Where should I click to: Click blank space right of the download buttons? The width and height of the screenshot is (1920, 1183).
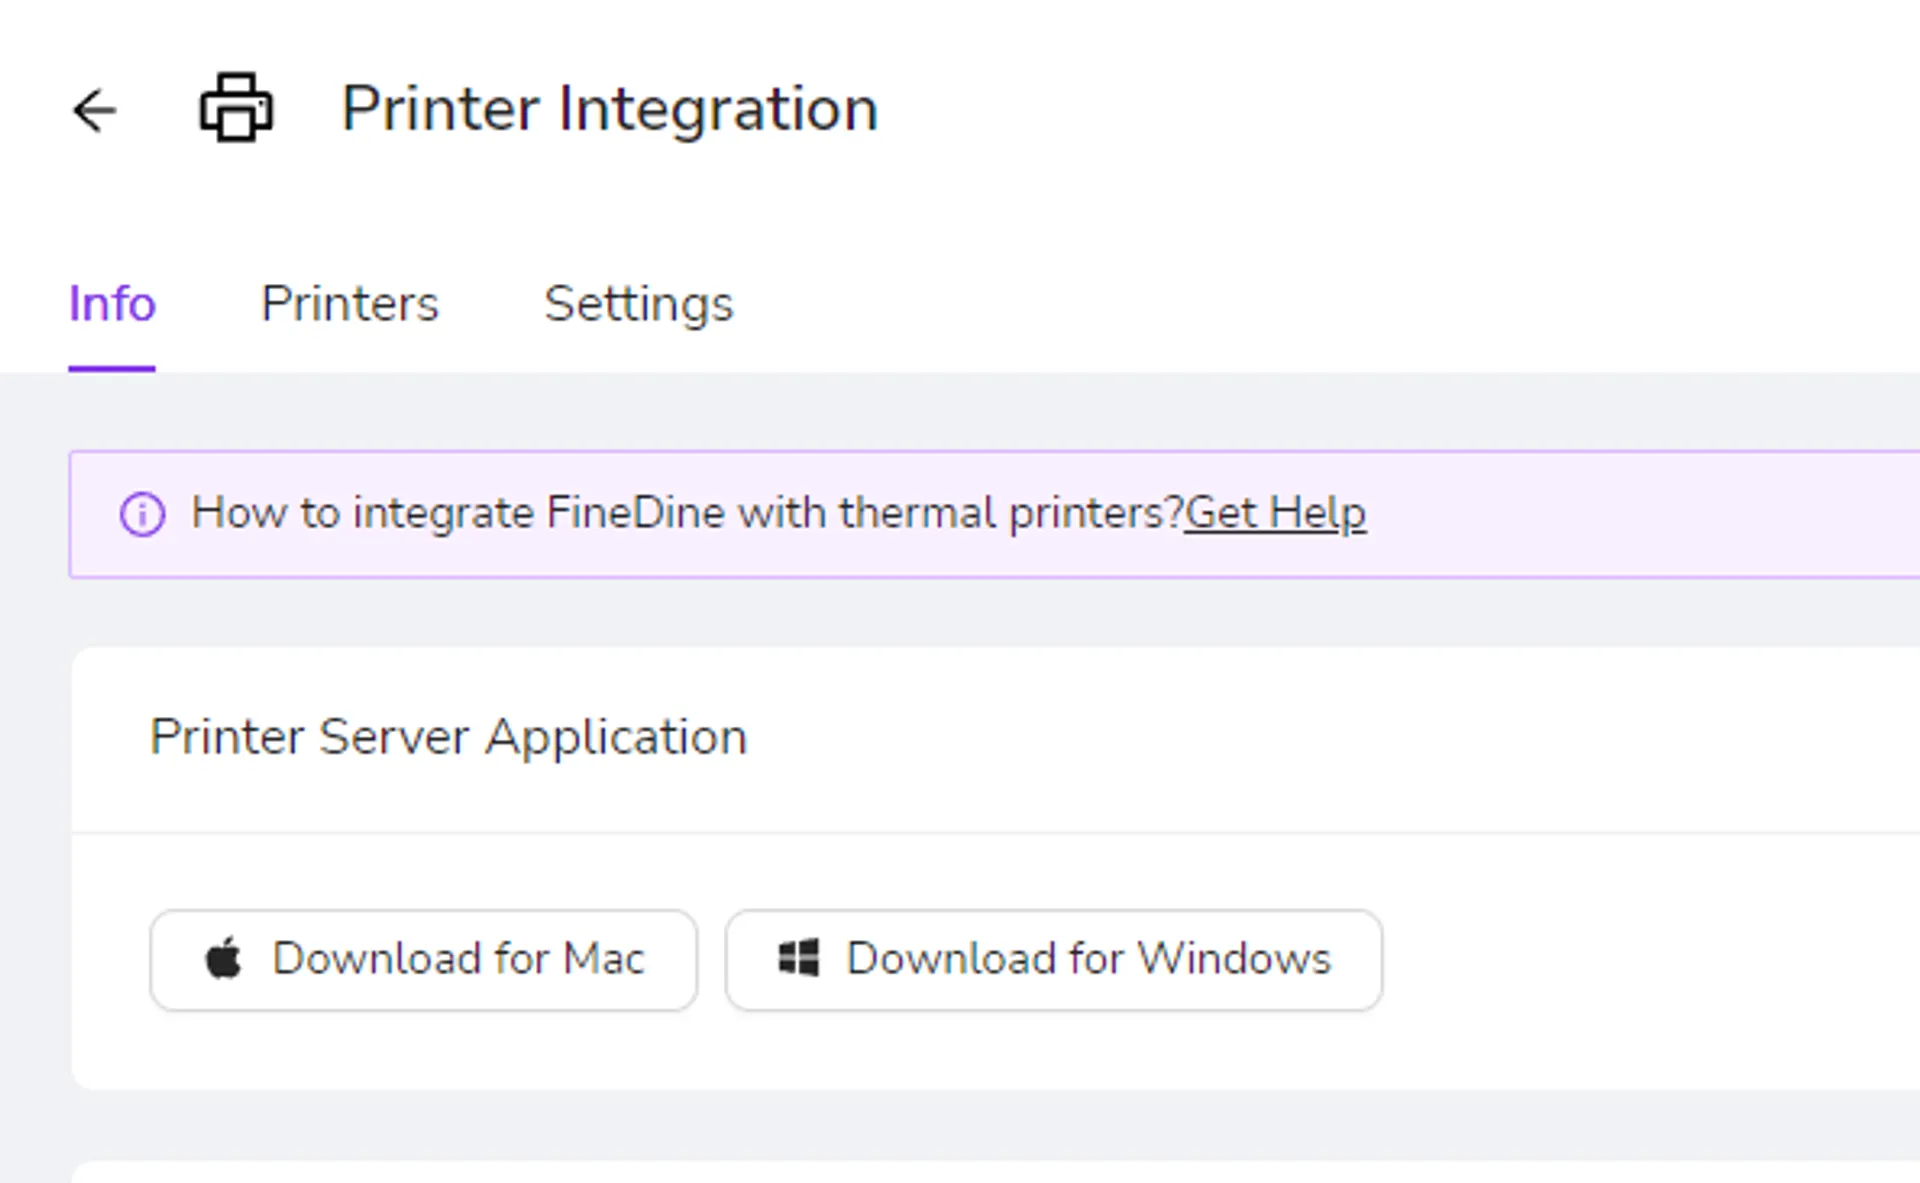[x=1650, y=960]
